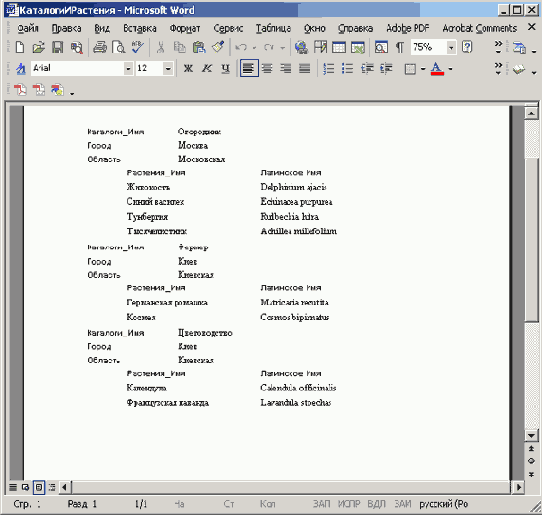
Task: Convert to Adobe PDF and email
Action: pos(39,90)
